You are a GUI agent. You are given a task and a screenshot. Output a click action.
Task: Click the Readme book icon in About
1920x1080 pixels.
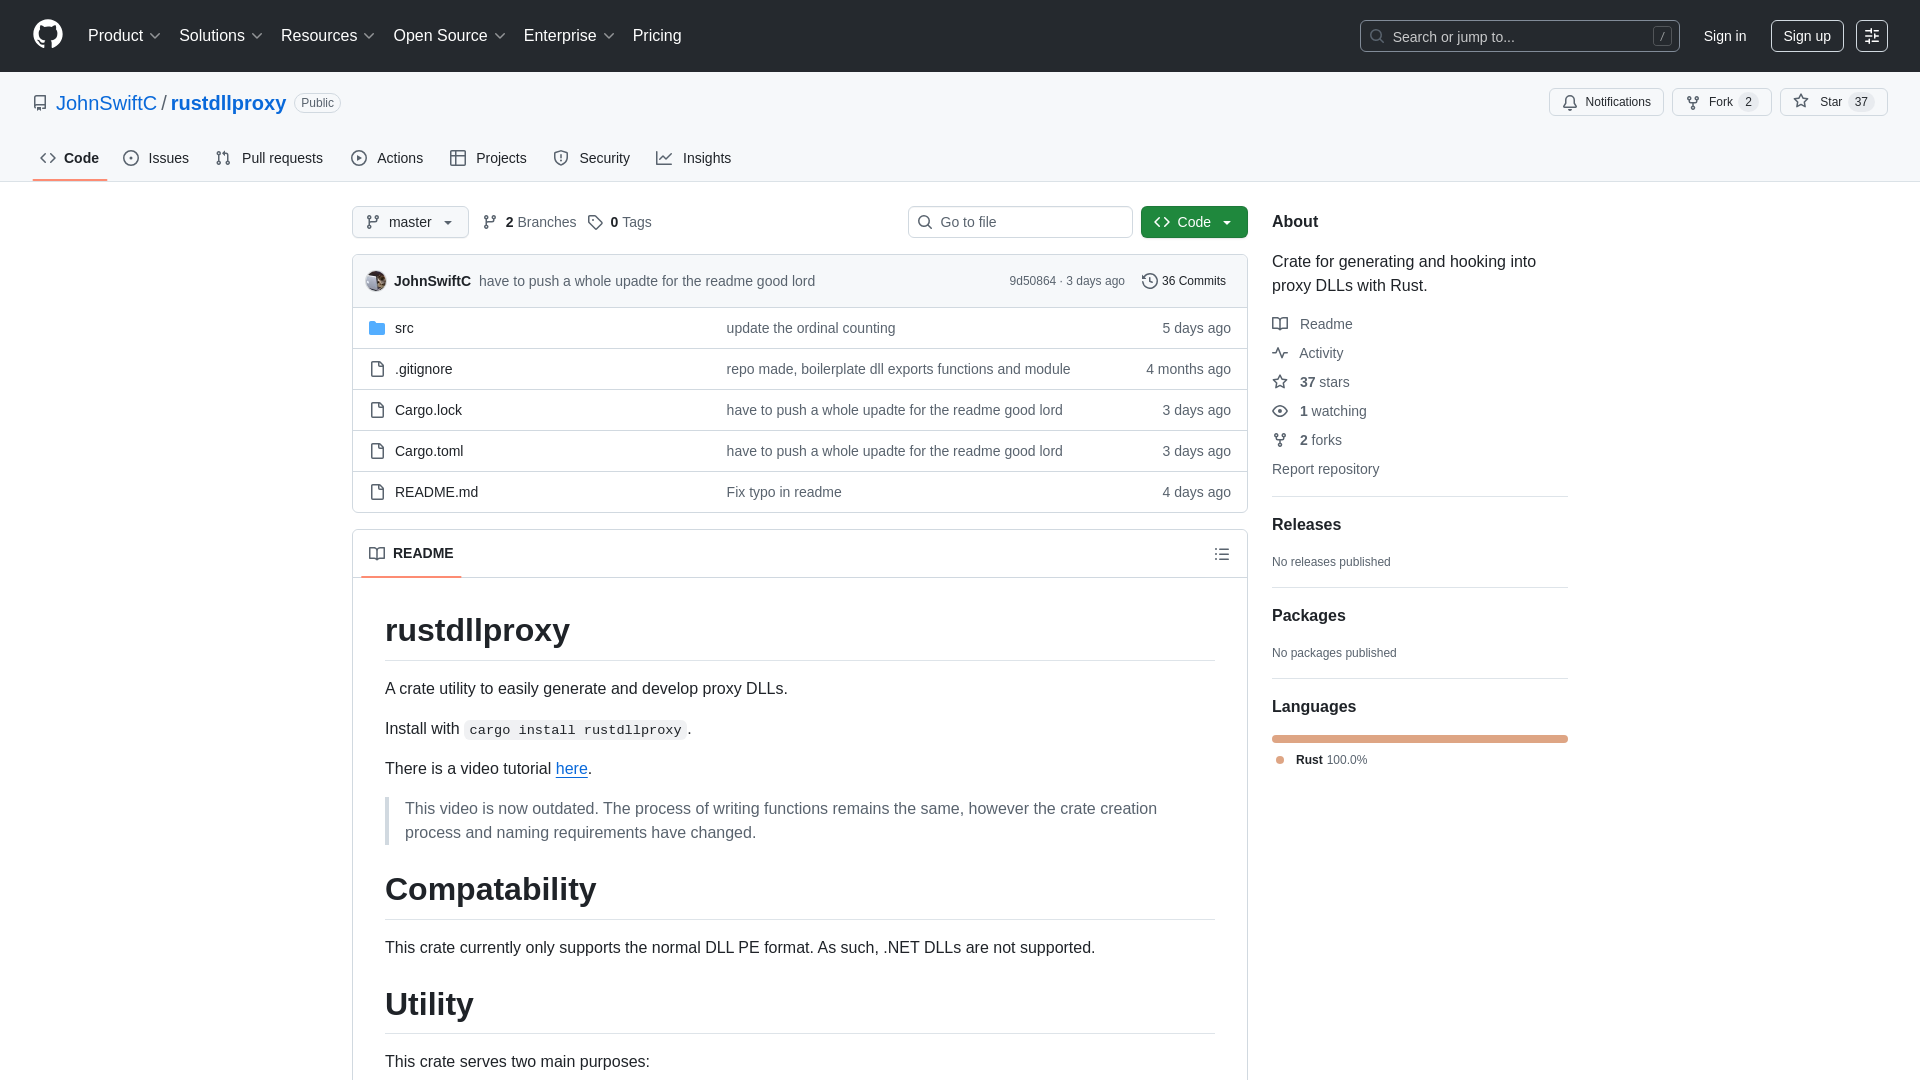coord(1280,324)
